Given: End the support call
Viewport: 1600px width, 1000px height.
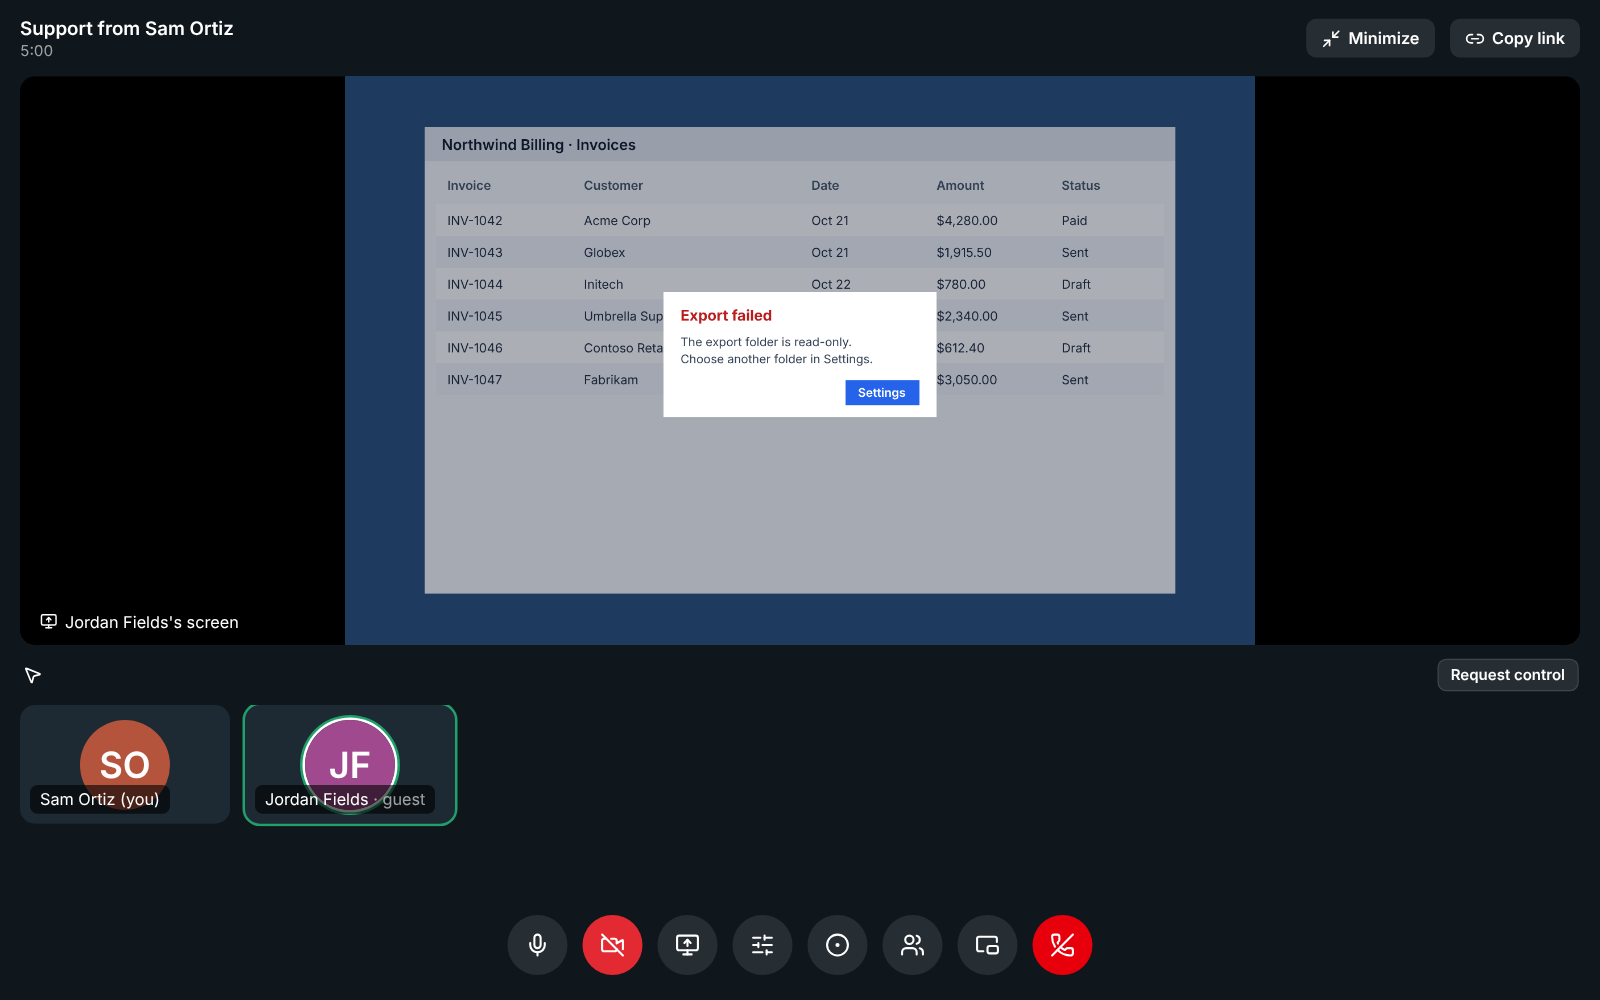Looking at the screenshot, I should coord(1062,945).
